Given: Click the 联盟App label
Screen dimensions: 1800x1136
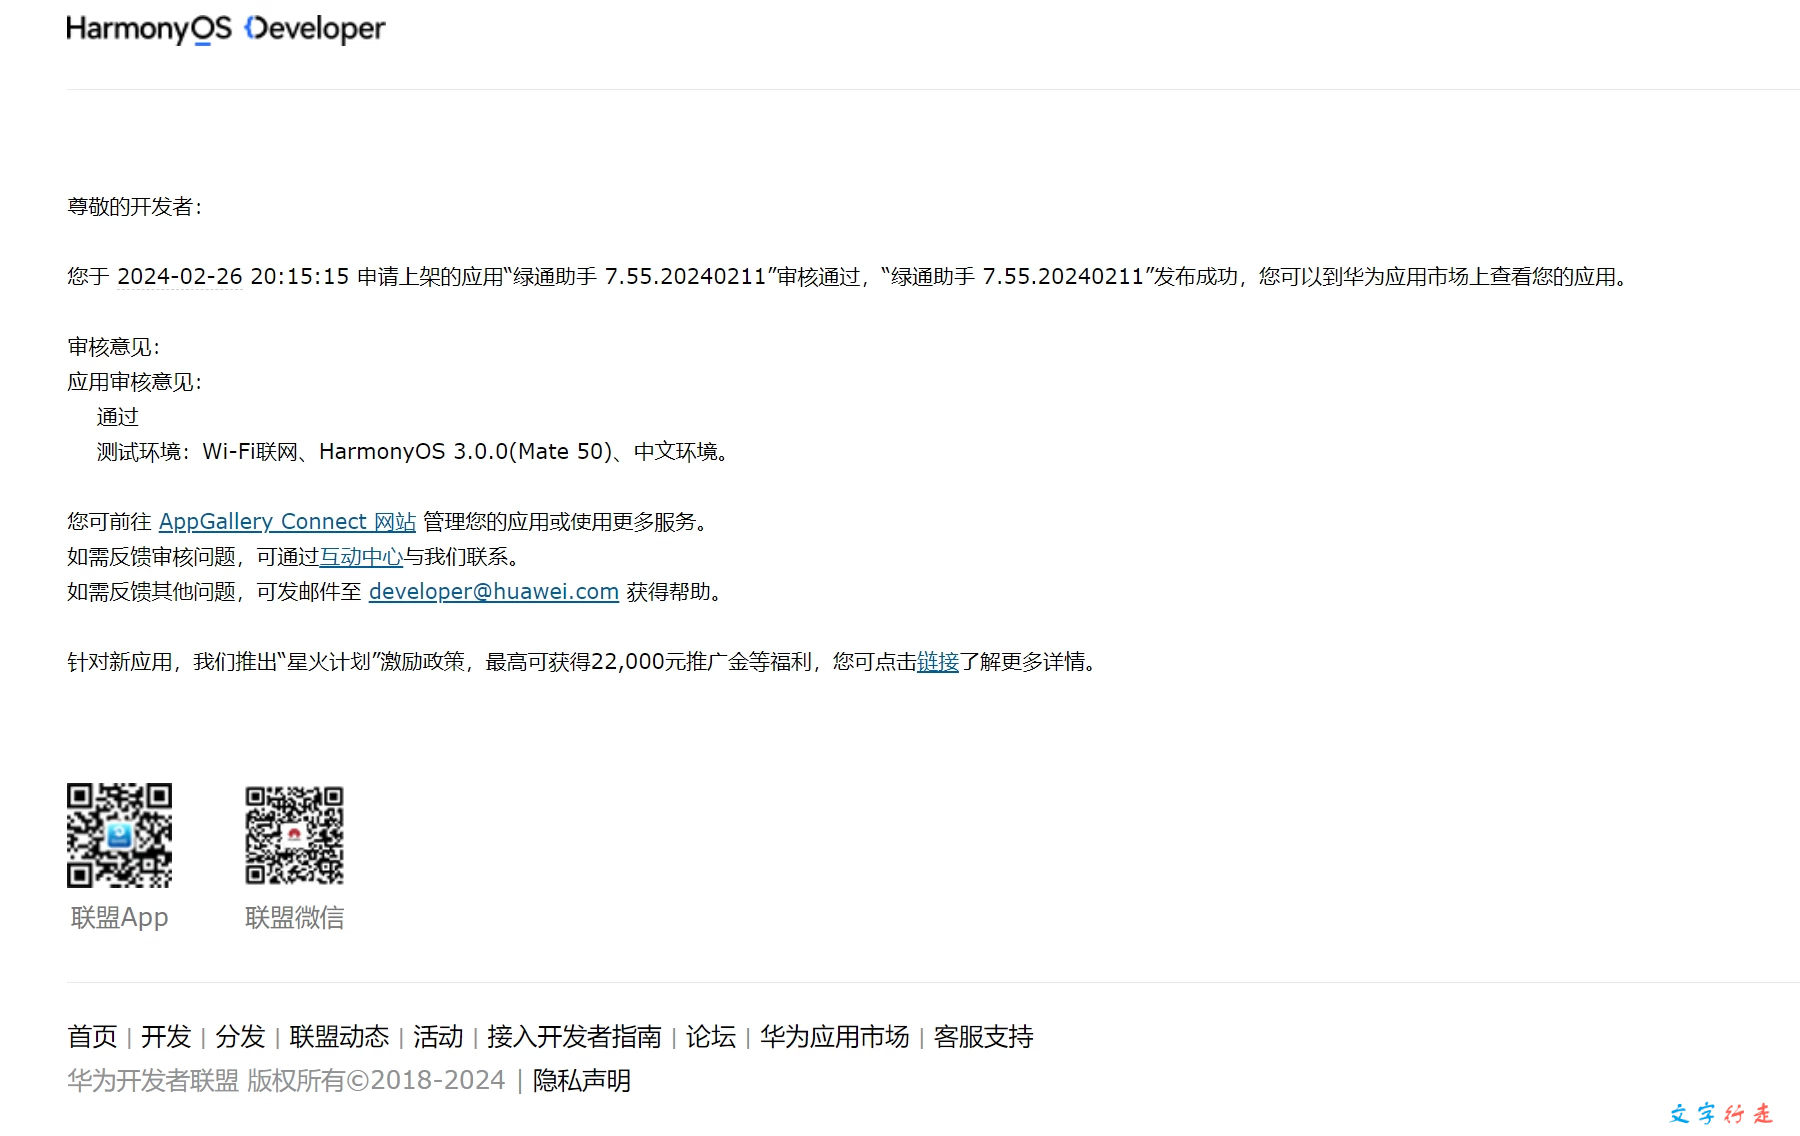Looking at the screenshot, I should point(119,917).
